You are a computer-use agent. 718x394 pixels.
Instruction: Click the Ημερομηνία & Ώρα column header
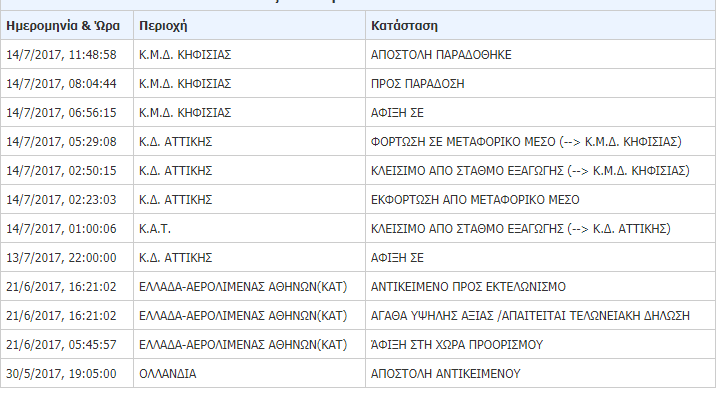coord(63,26)
